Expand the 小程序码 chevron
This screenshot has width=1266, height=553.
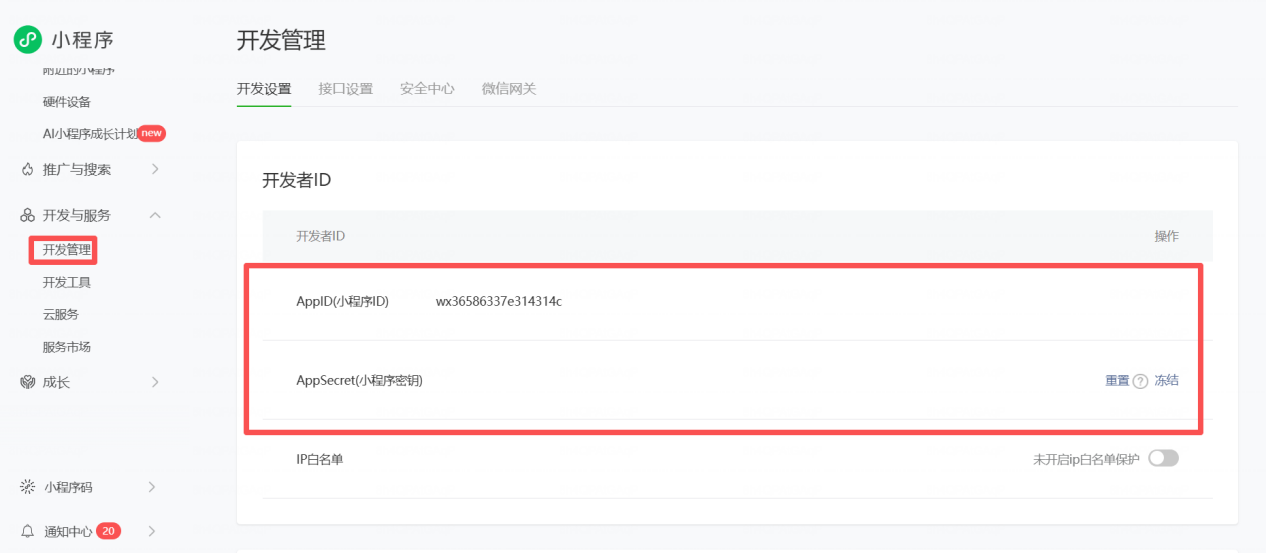152,487
